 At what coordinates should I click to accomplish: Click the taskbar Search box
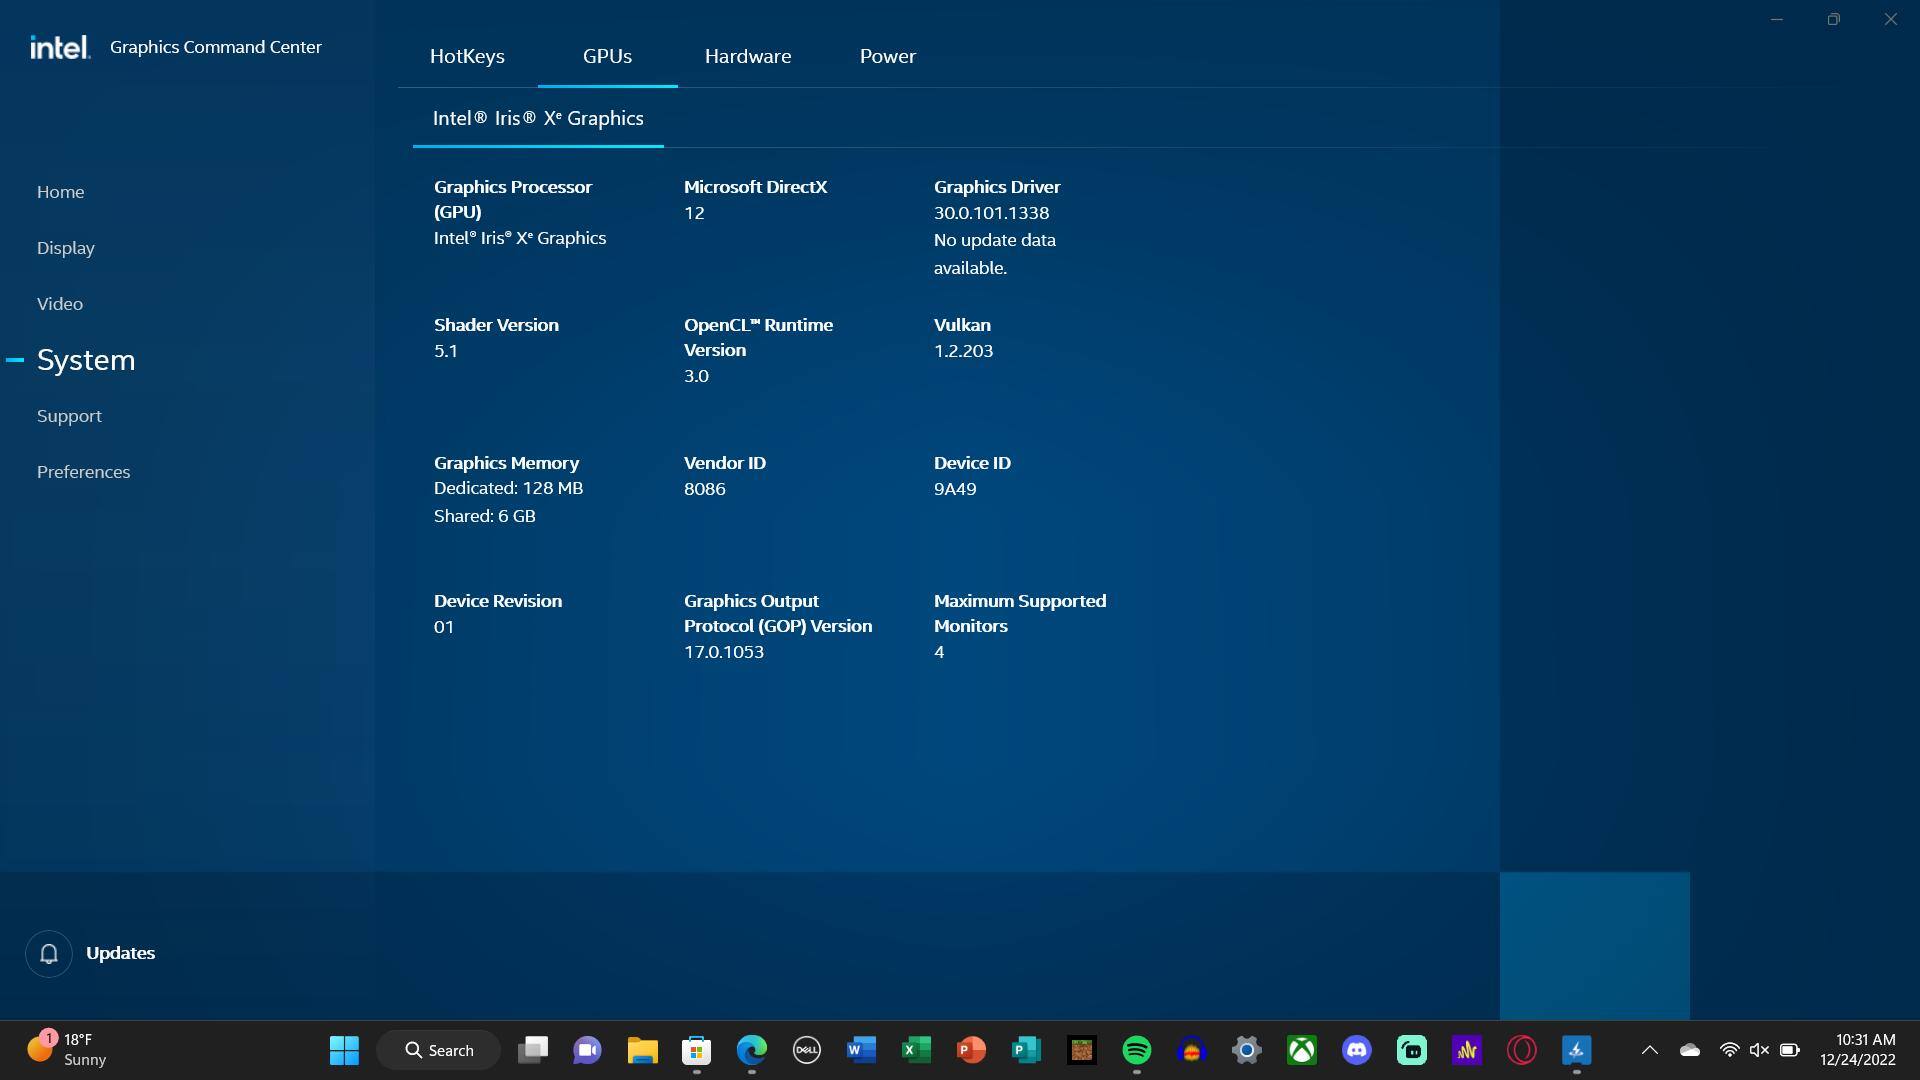[439, 1050]
